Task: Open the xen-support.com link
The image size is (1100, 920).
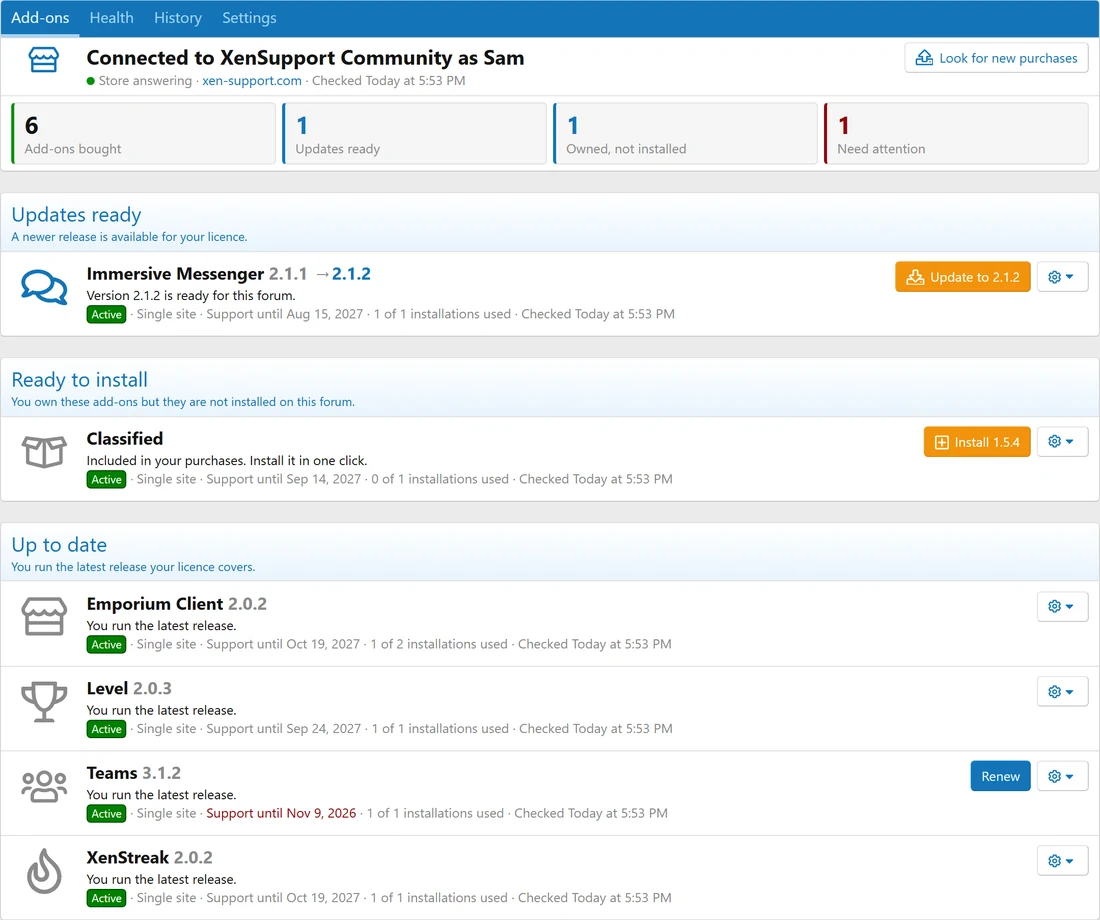Action: (252, 81)
